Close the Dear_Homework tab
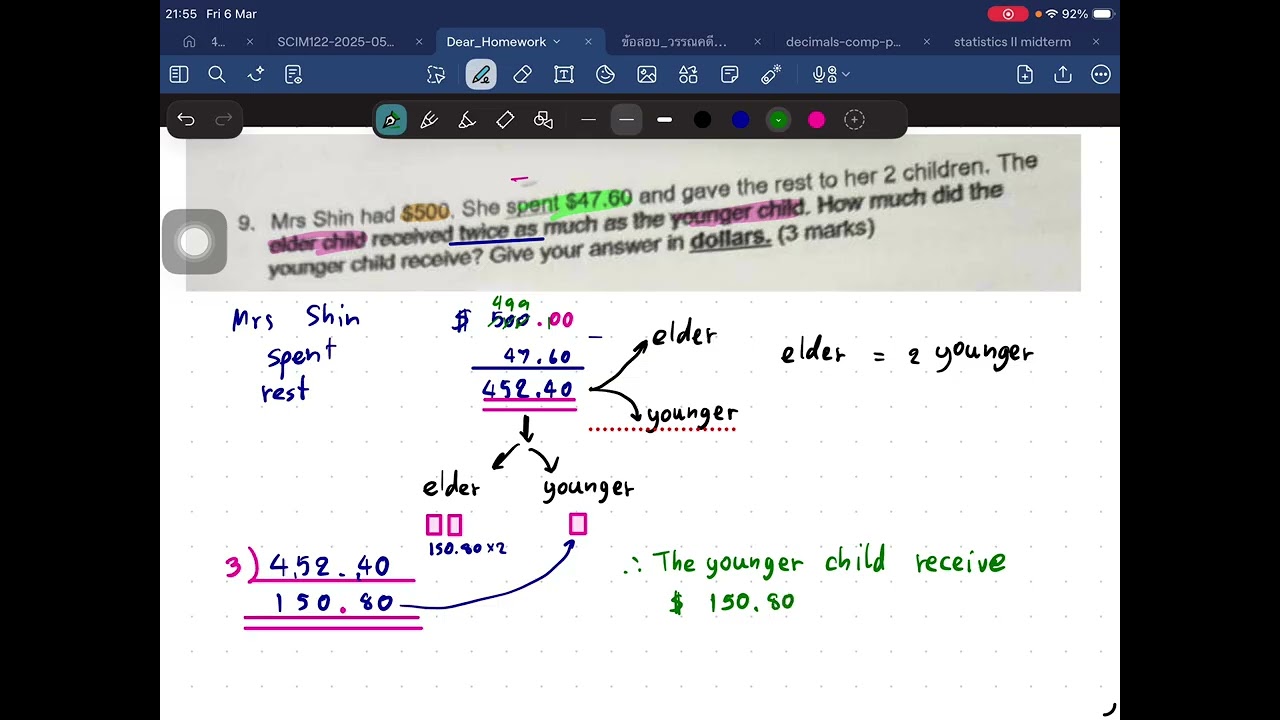Viewport: 1280px width, 720px height. click(588, 42)
